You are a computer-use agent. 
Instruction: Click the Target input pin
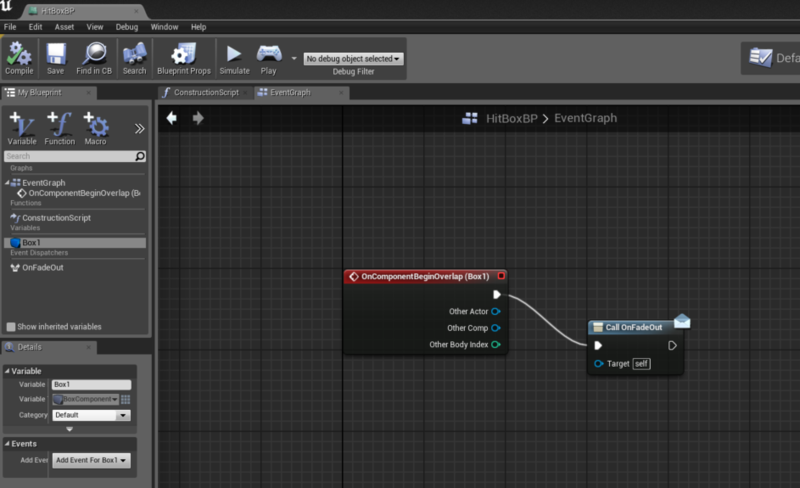coord(599,363)
